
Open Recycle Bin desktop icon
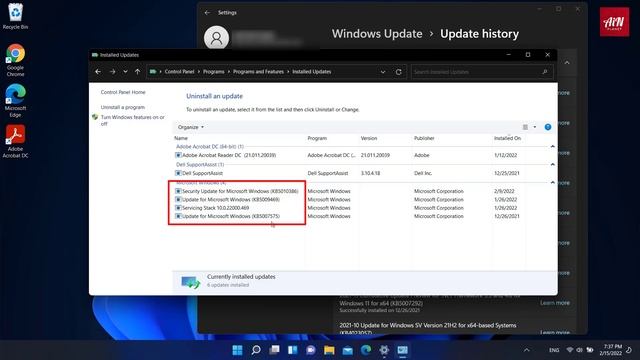click(15, 16)
